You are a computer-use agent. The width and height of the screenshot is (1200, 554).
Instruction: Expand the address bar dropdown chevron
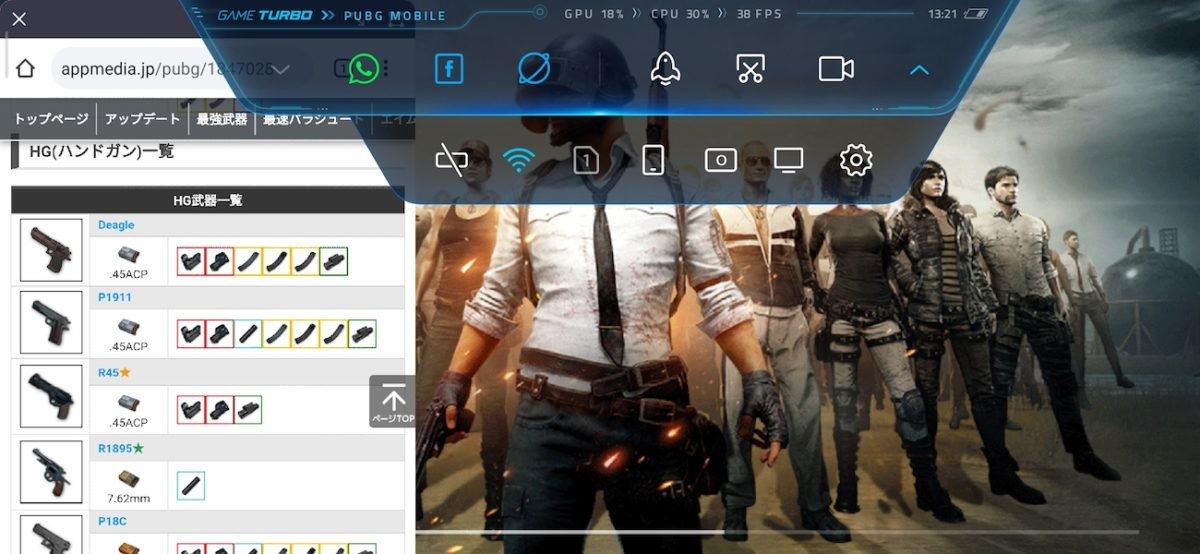[282, 69]
